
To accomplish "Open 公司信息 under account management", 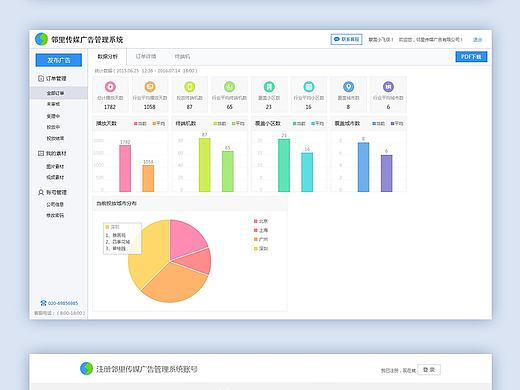I will pos(55,204).
